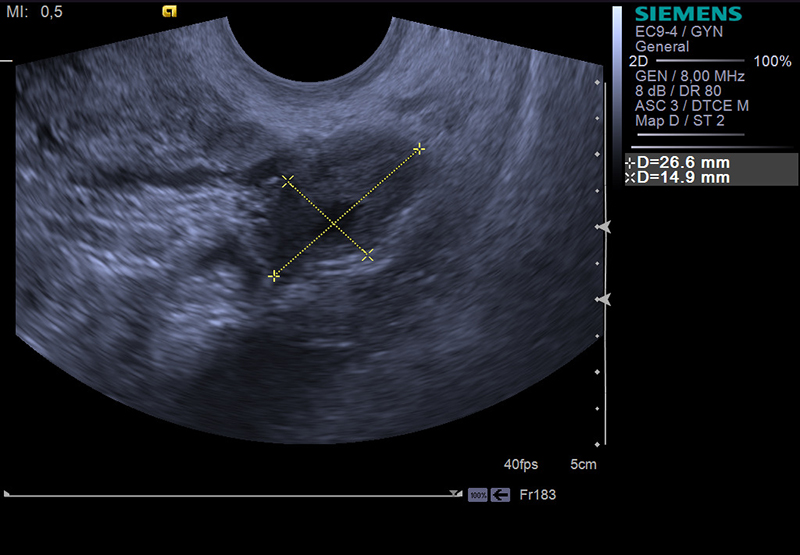Click the MI: 0,5 readout
The image size is (800, 555).
(x=34, y=12)
